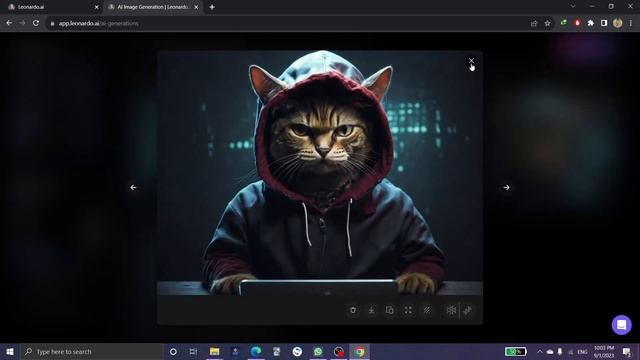The width and height of the screenshot is (640, 360).
Task: Click the hooded cat image
Action: click(x=320, y=173)
